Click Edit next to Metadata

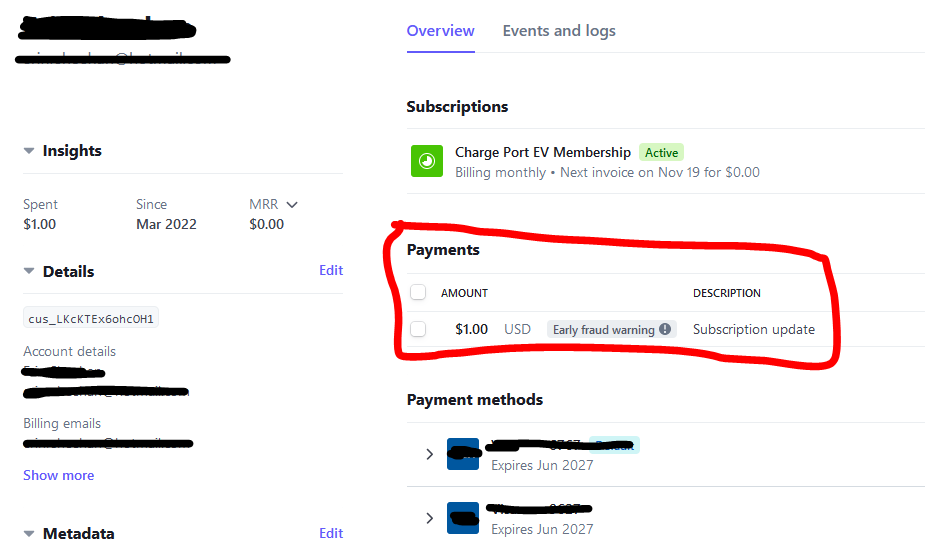pyautogui.click(x=331, y=533)
